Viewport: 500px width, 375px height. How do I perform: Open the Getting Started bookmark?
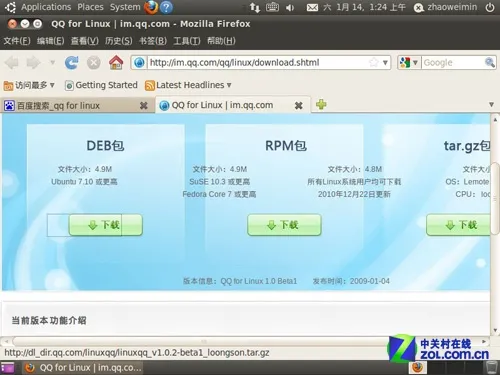click(x=101, y=85)
